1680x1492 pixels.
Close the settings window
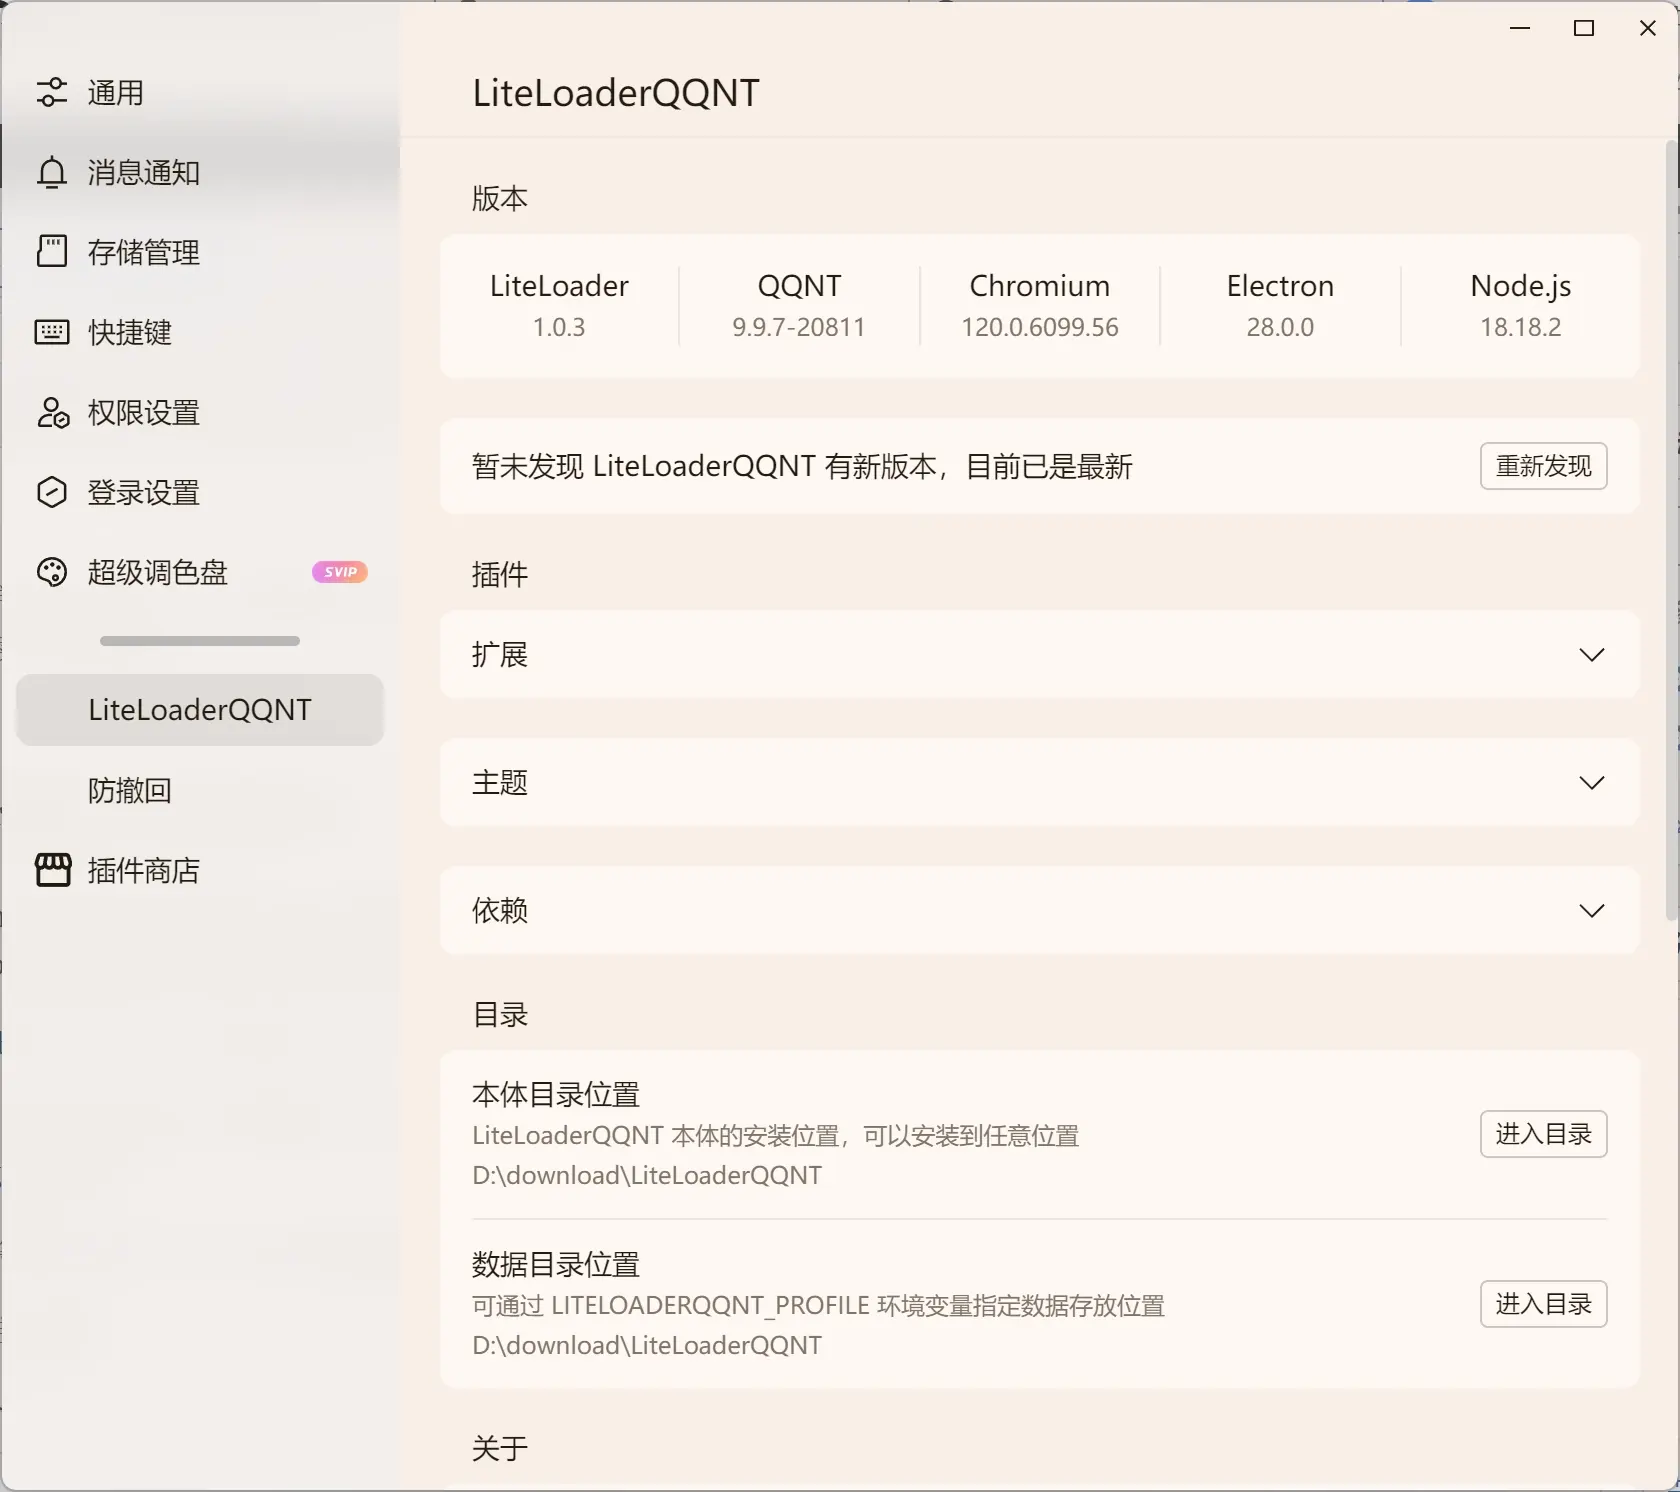[x=1648, y=28]
